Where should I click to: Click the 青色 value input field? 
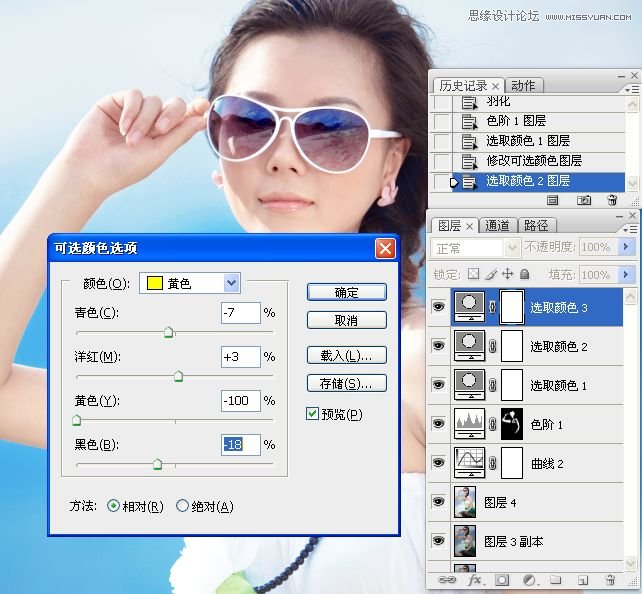(x=240, y=313)
